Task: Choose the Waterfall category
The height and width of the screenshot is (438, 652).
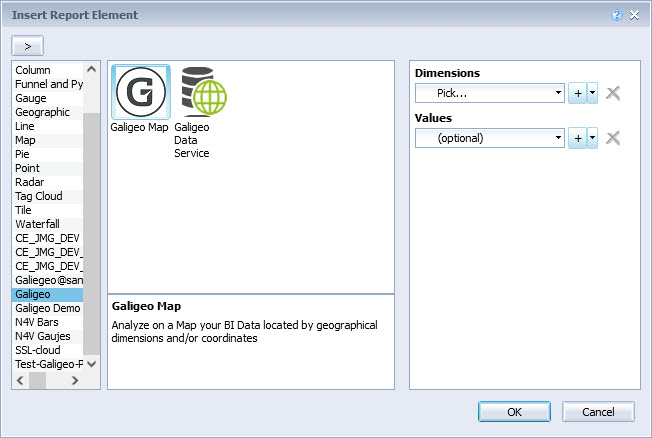Action: point(48,224)
